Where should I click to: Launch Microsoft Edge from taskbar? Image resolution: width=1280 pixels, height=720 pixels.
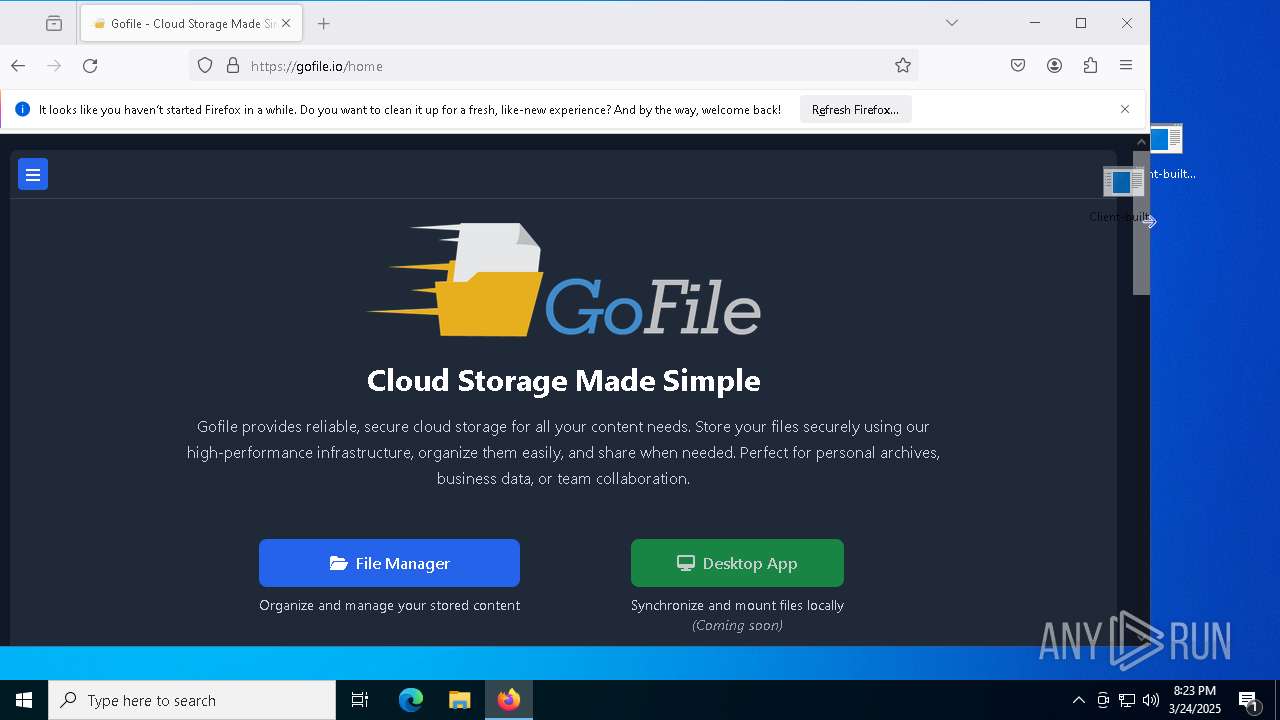click(411, 700)
